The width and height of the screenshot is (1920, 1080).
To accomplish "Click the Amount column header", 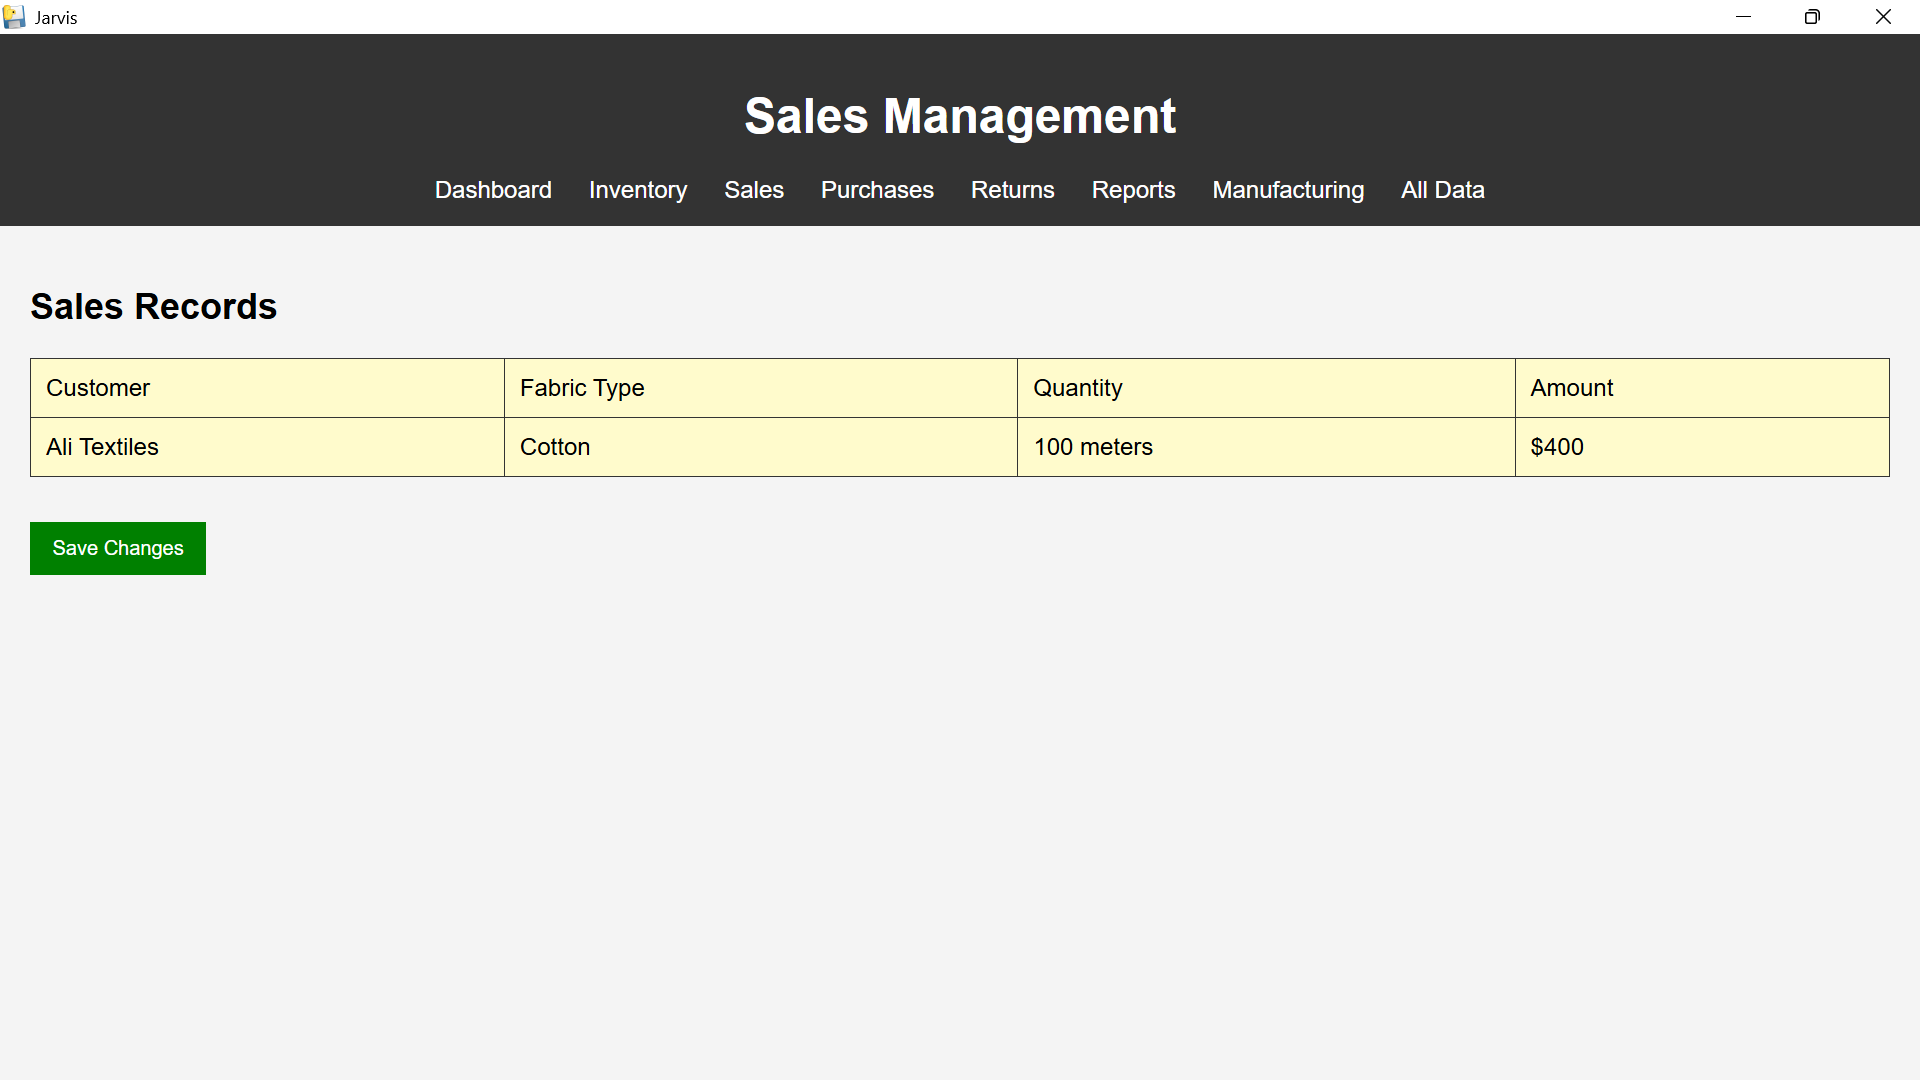I will click(1701, 388).
